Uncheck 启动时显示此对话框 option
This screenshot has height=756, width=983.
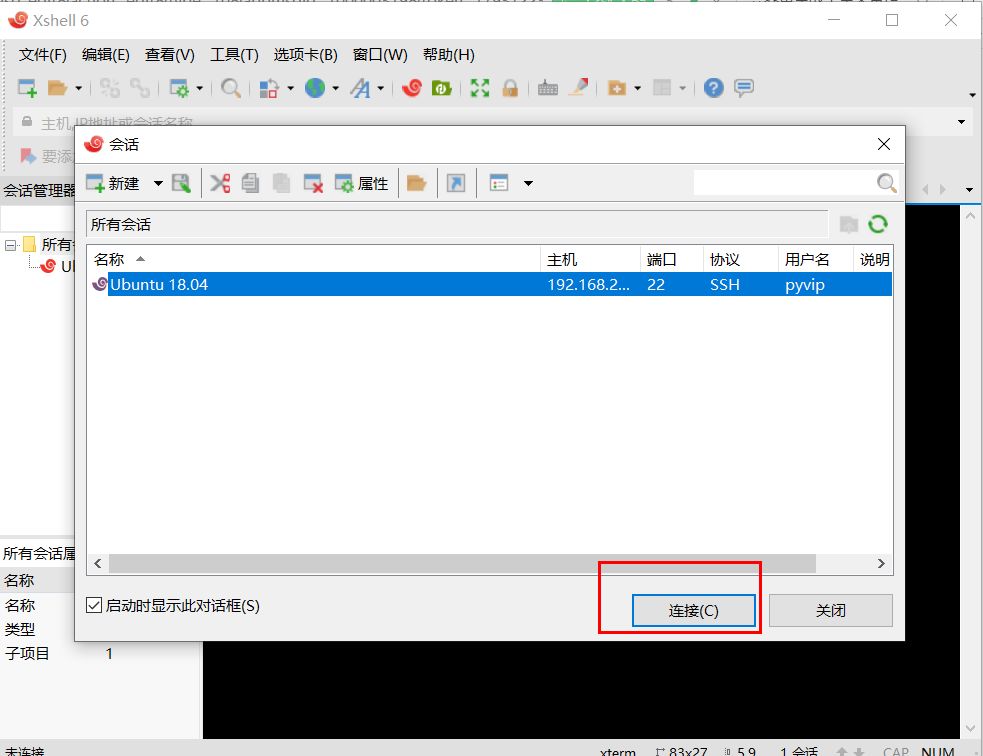[93, 604]
